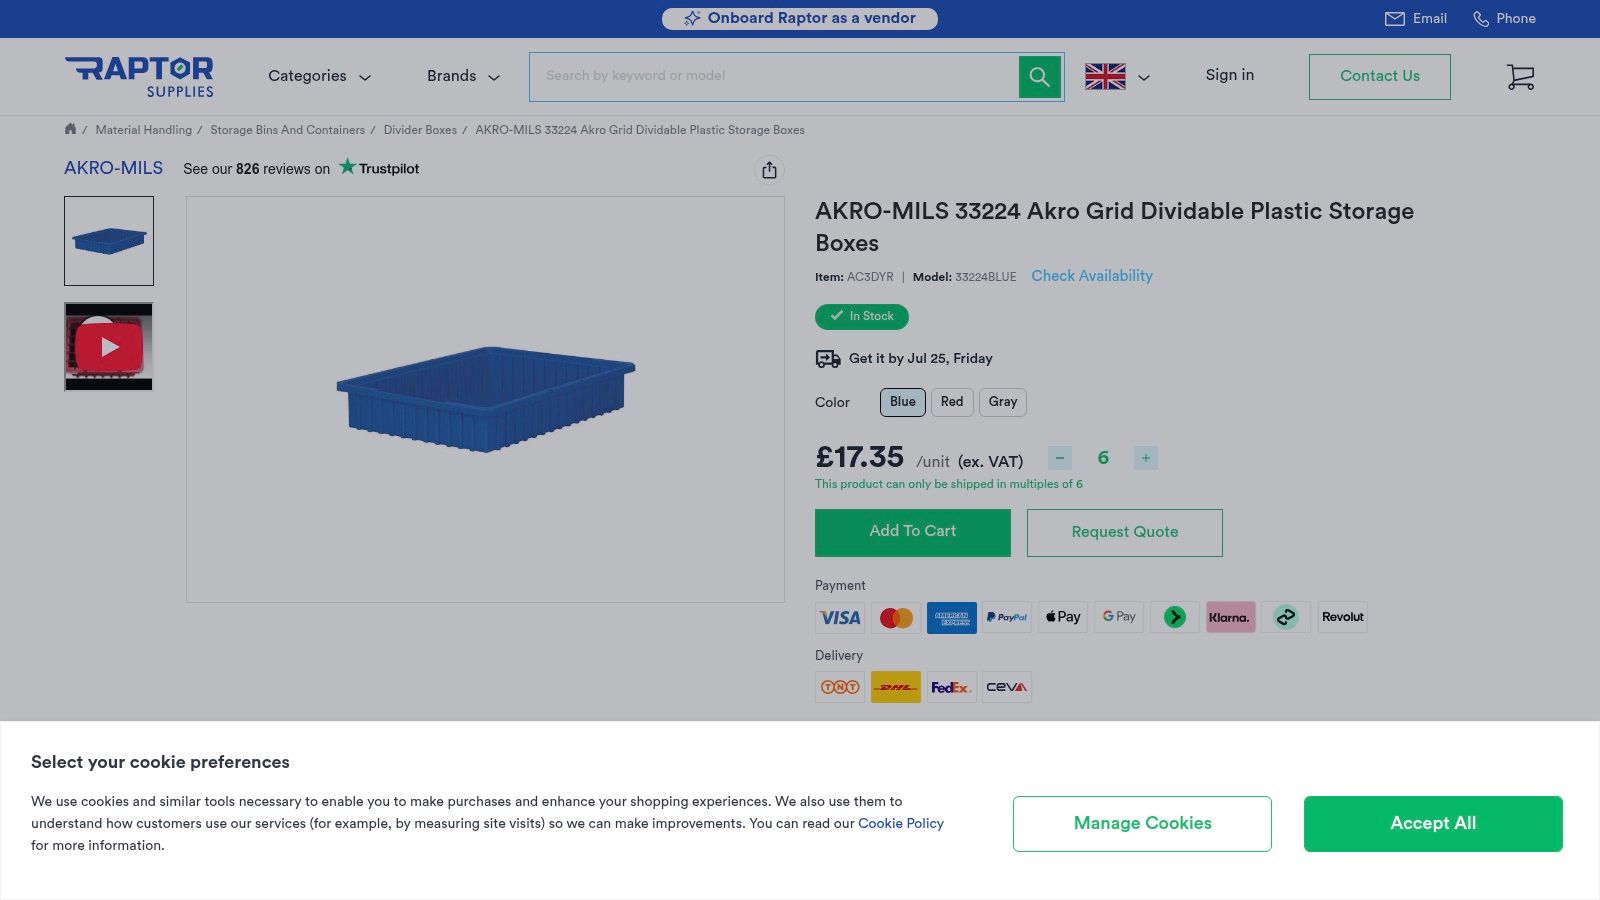Select the Gray color option
1600x900 pixels.
[1002, 402]
